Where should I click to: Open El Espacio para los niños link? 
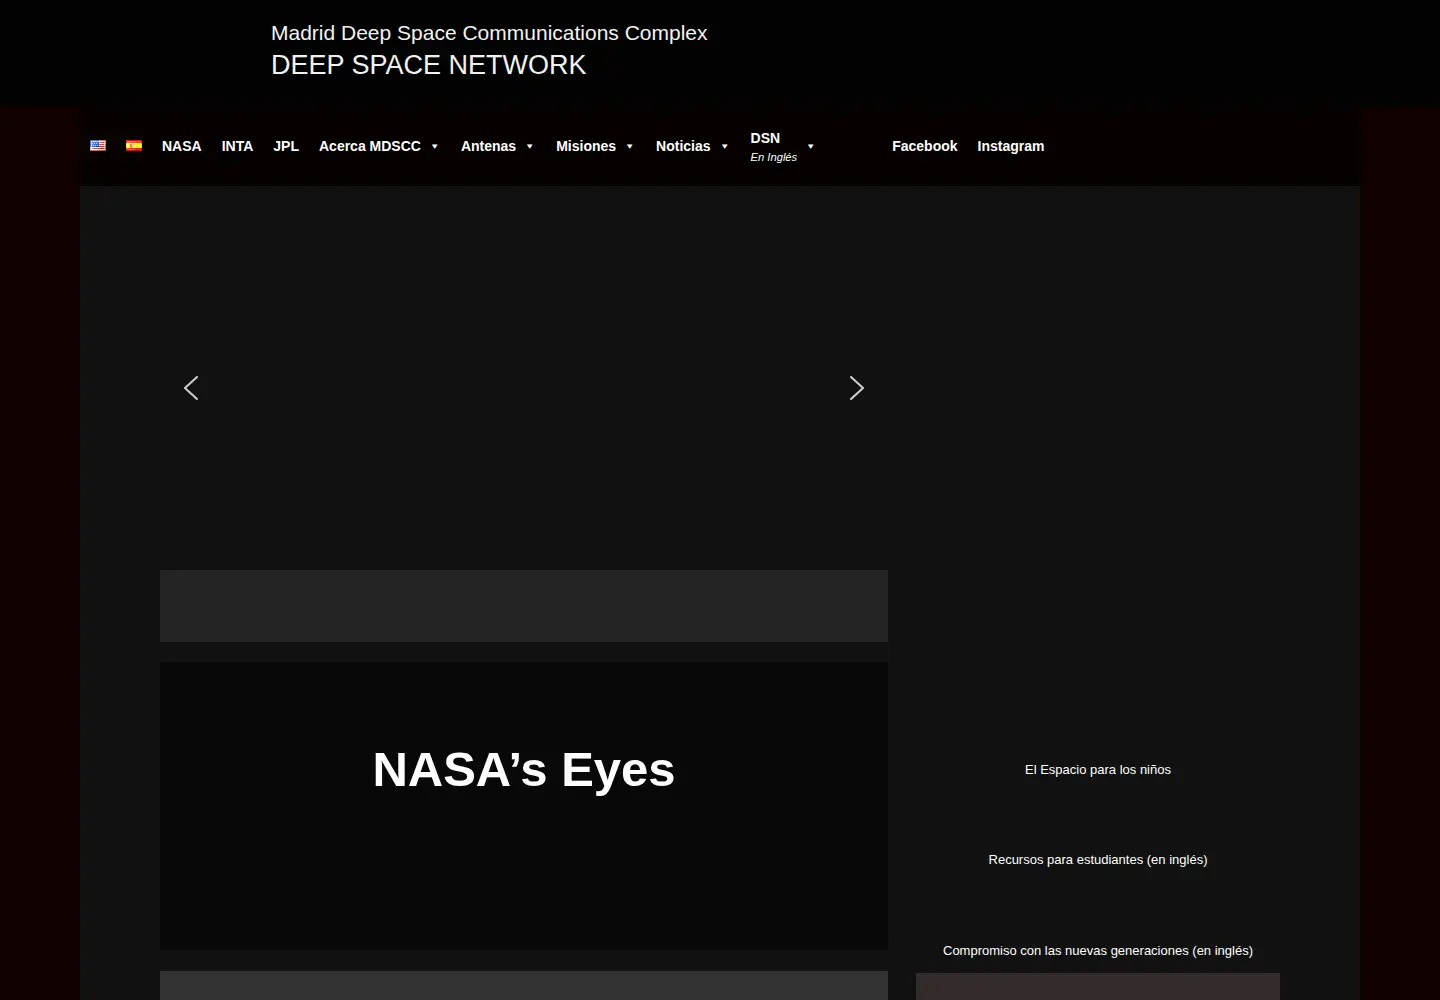[1097, 770]
